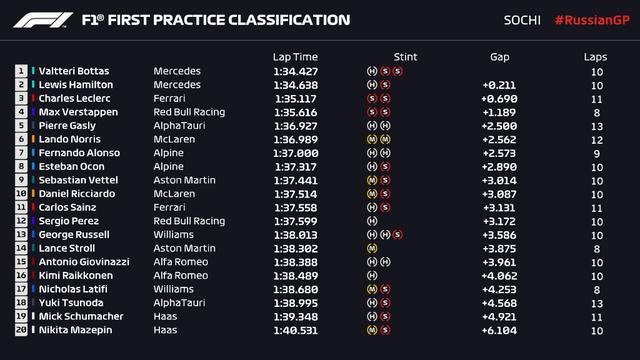Click the Lap Time column header
Viewport: 640px width, 360px height.
tap(295, 57)
